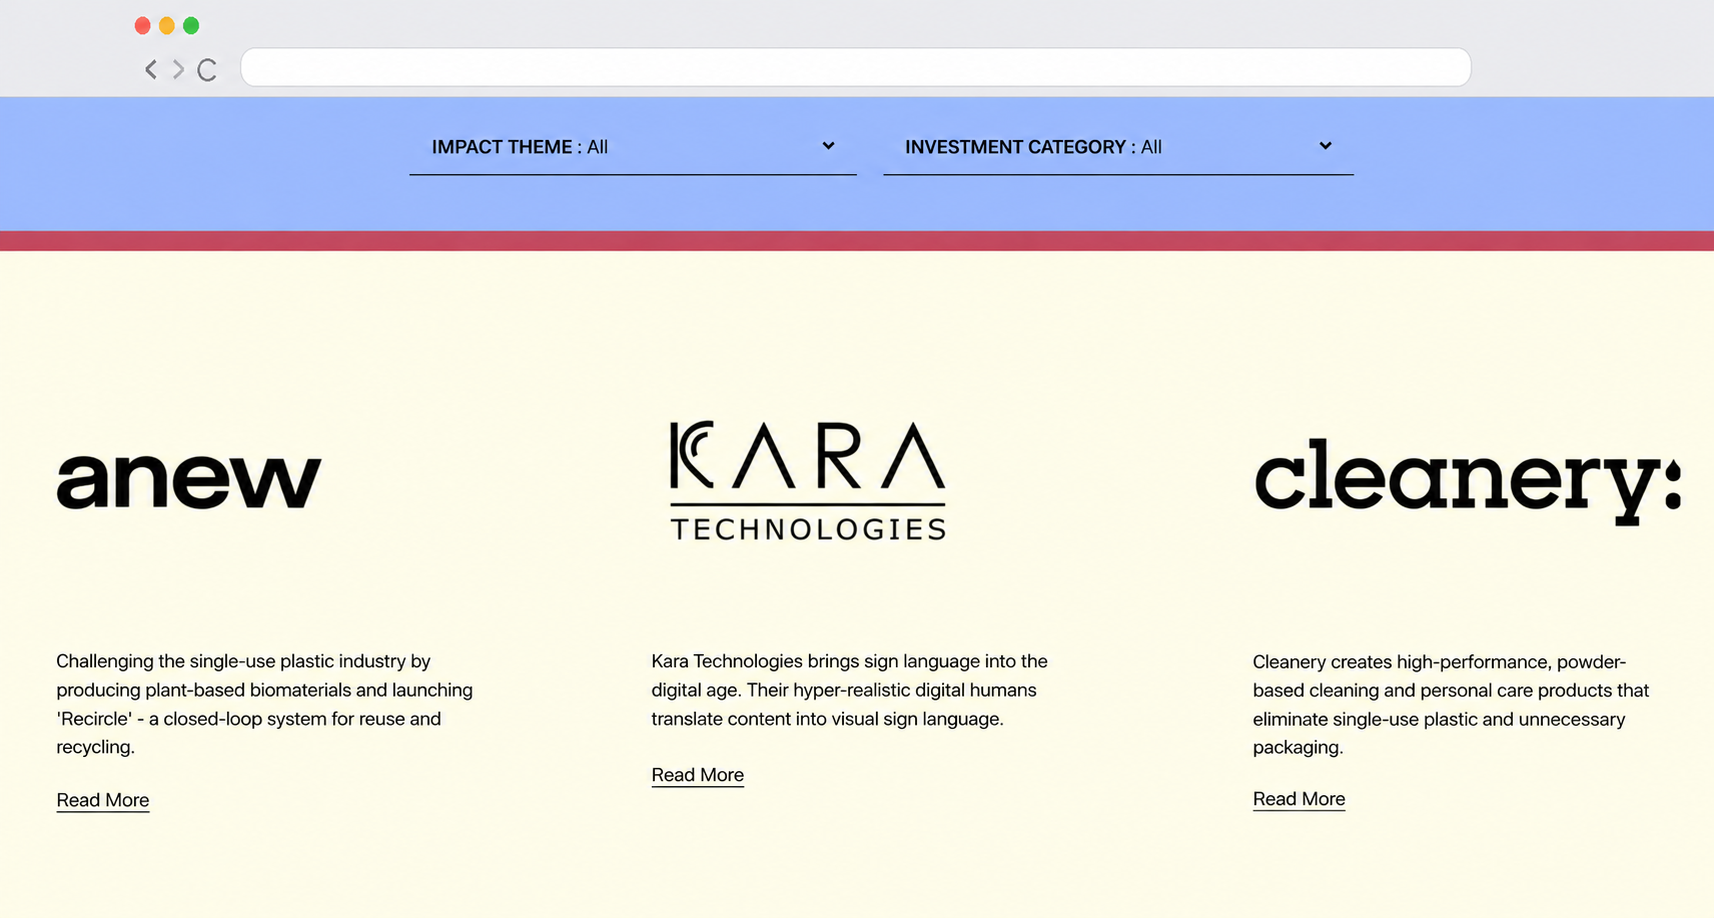Open Read More under Kara Technologies

click(697, 775)
